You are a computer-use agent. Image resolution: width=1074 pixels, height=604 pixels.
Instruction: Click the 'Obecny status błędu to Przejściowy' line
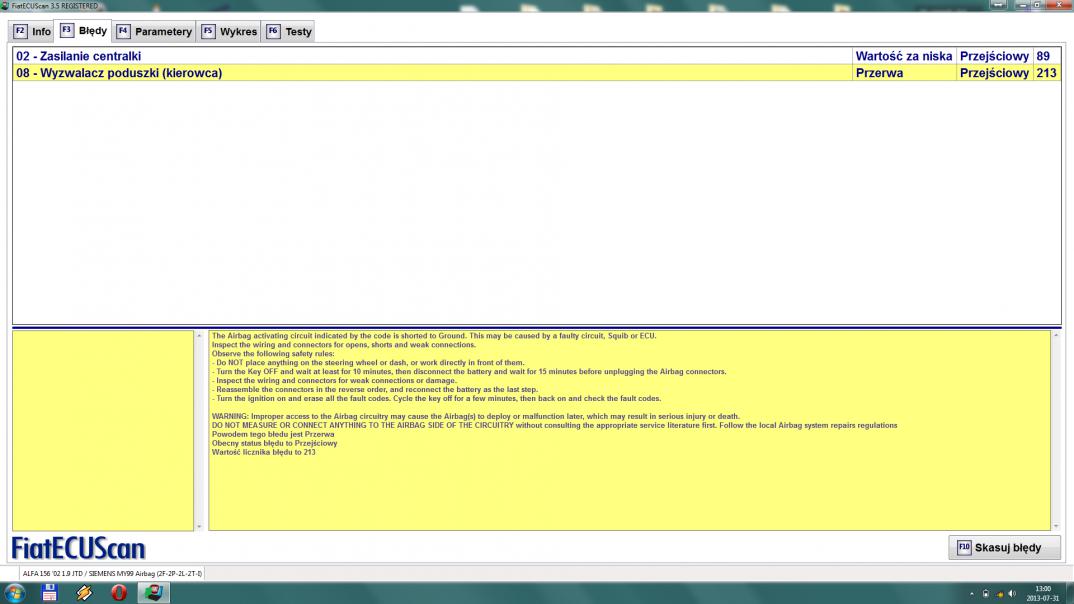[274, 443]
